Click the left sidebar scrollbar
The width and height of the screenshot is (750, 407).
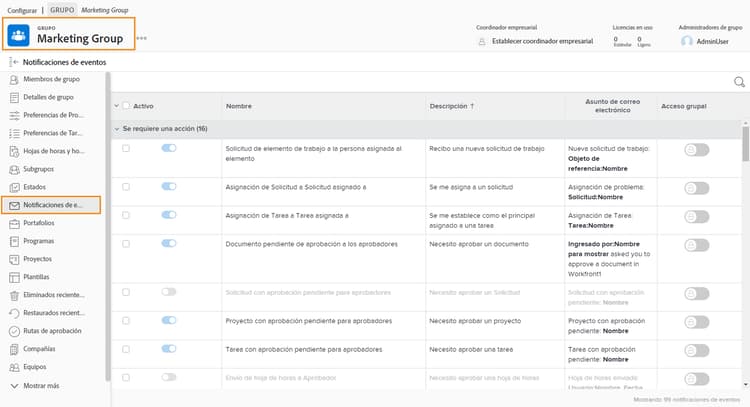coord(108,226)
